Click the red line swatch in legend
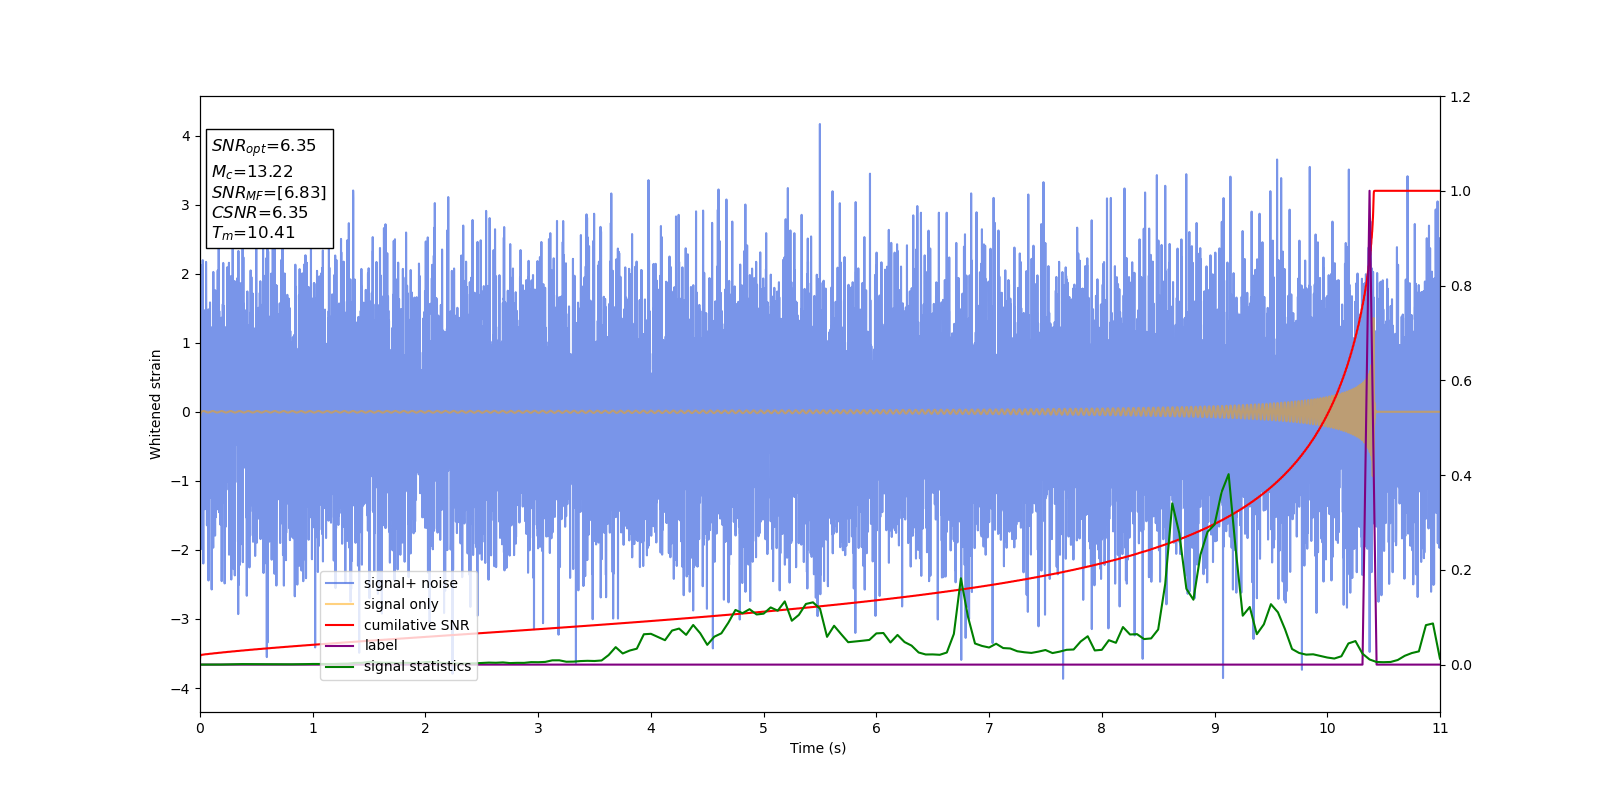Viewport: 1600px width, 800px height. click(340, 625)
